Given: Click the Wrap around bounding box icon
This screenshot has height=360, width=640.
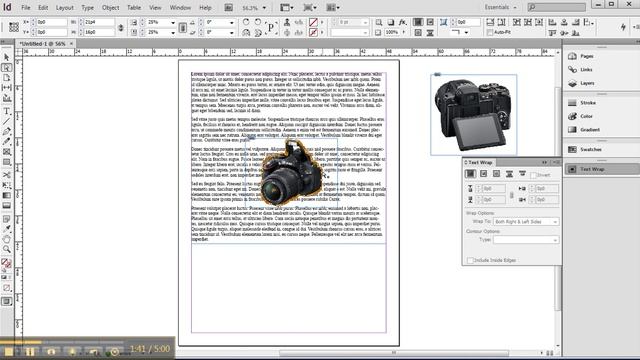Looking at the screenshot, I should click(484, 174).
